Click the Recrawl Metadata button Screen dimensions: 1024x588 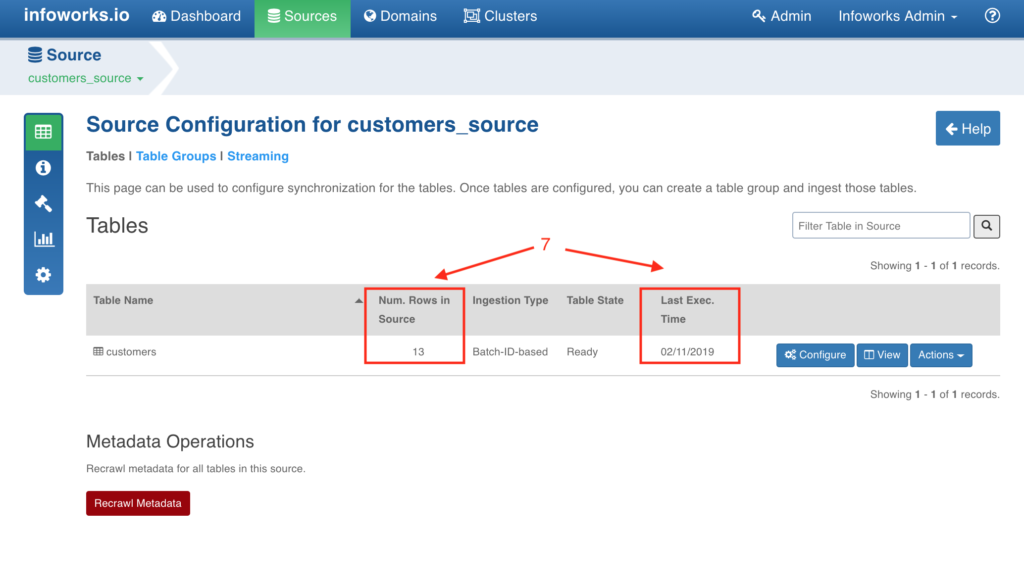(x=137, y=503)
